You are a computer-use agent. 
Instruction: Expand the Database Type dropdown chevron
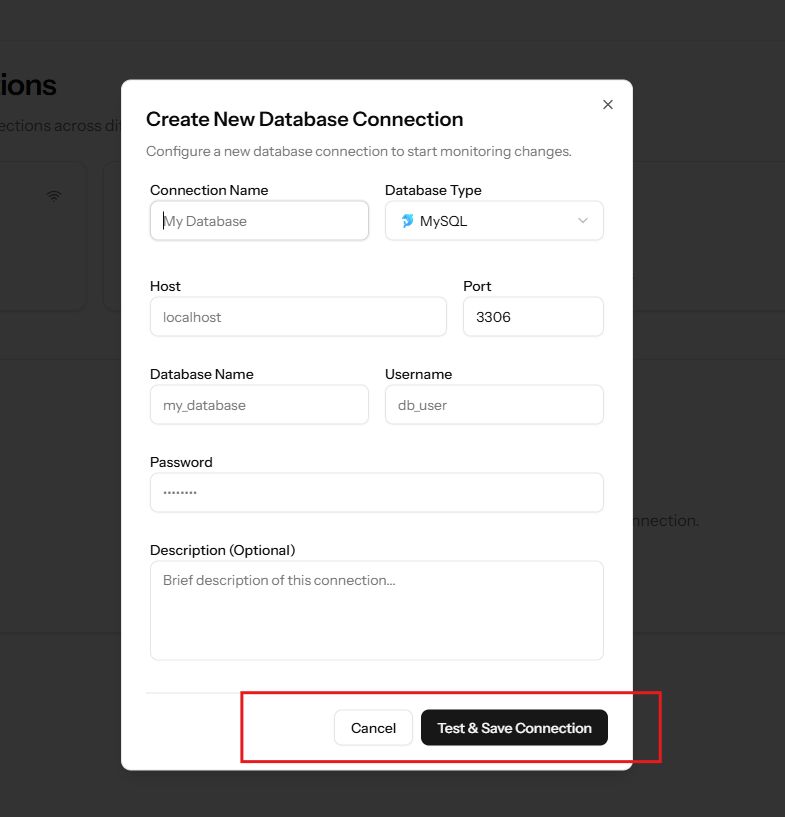pos(583,221)
